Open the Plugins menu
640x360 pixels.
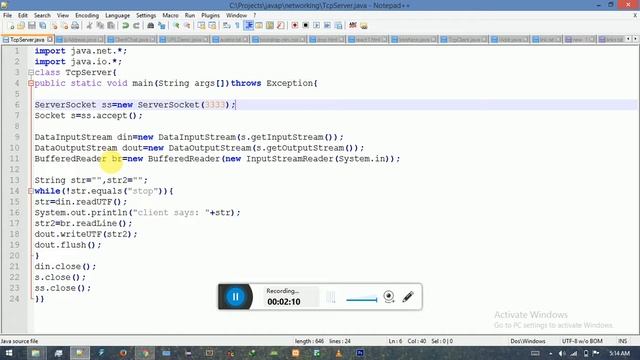pyautogui.click(x=211, y=16)
